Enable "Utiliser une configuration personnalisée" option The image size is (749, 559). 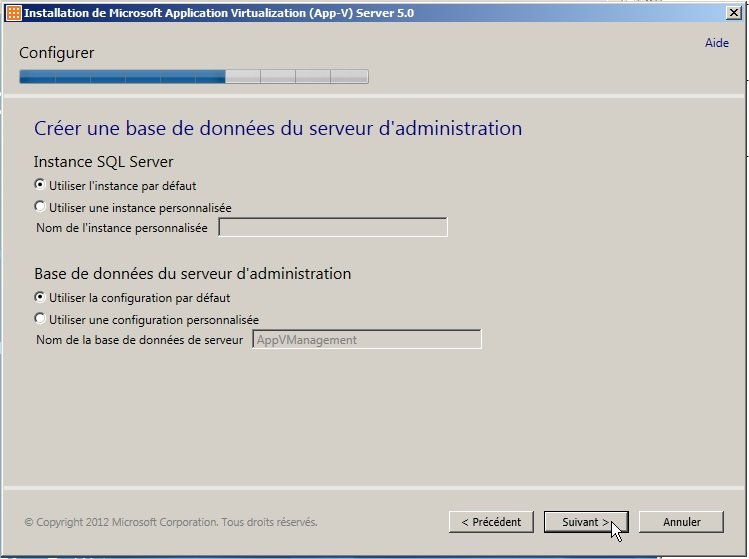(40, 319)
